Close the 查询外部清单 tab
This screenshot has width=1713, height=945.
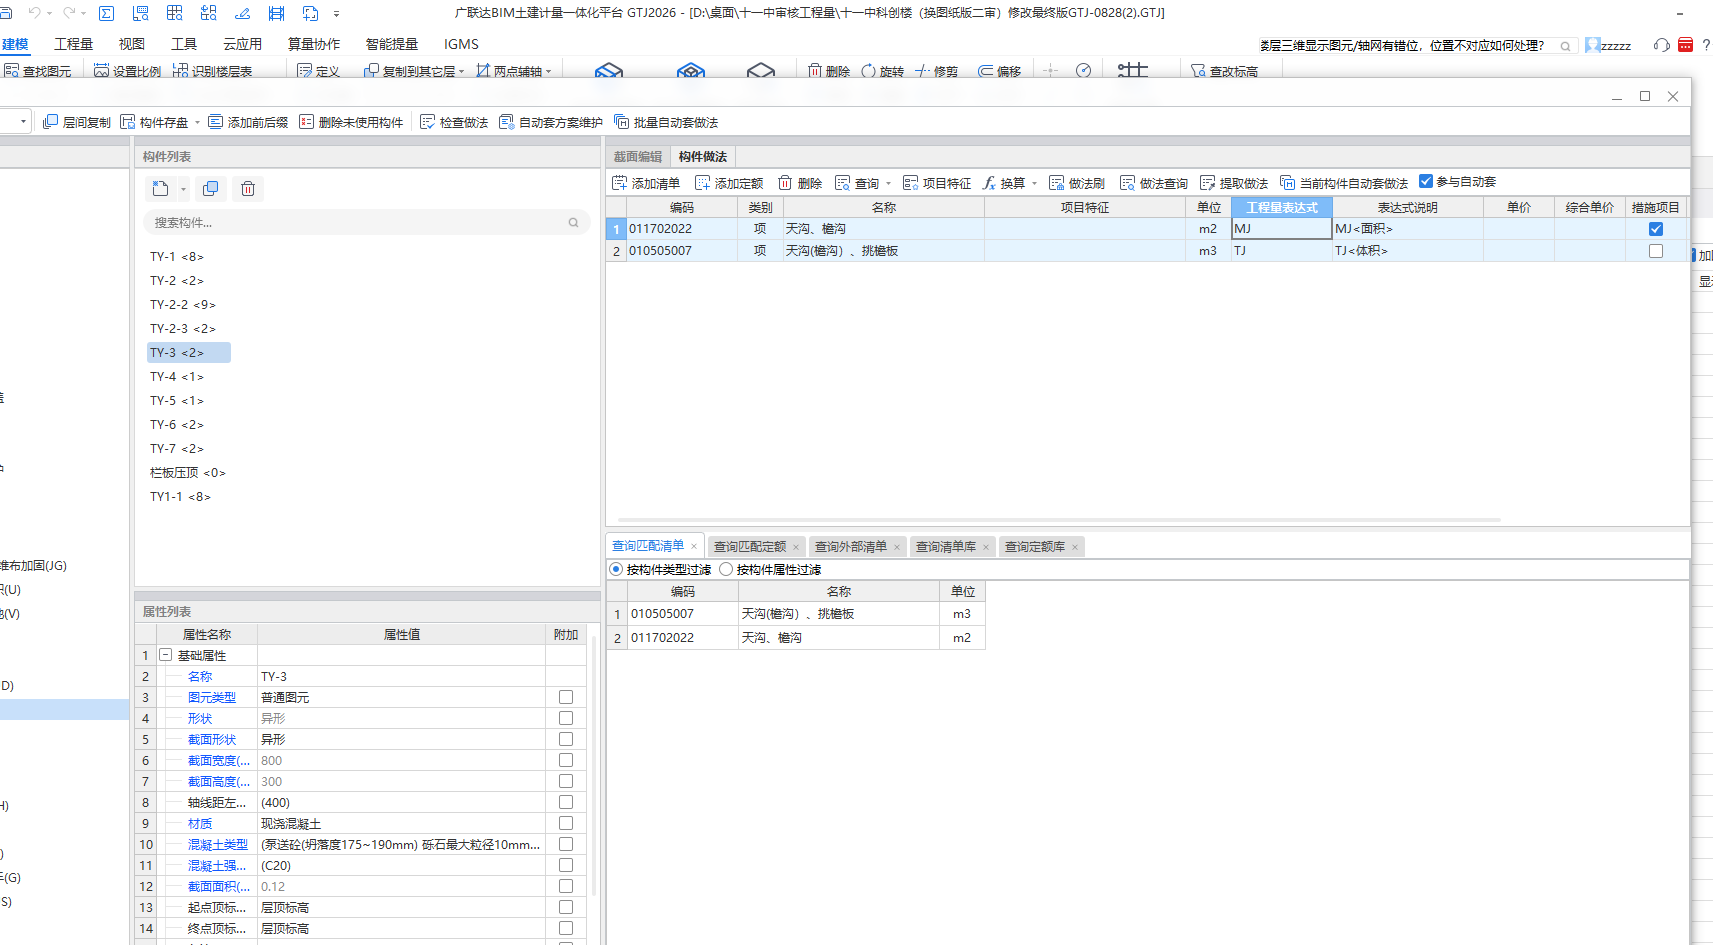click(x=897, y=547)
